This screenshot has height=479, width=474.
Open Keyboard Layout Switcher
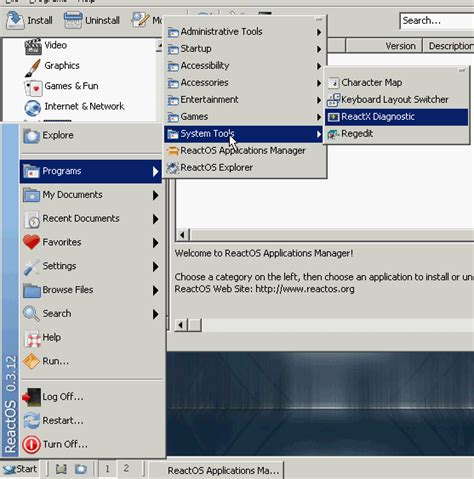[396, 100]
